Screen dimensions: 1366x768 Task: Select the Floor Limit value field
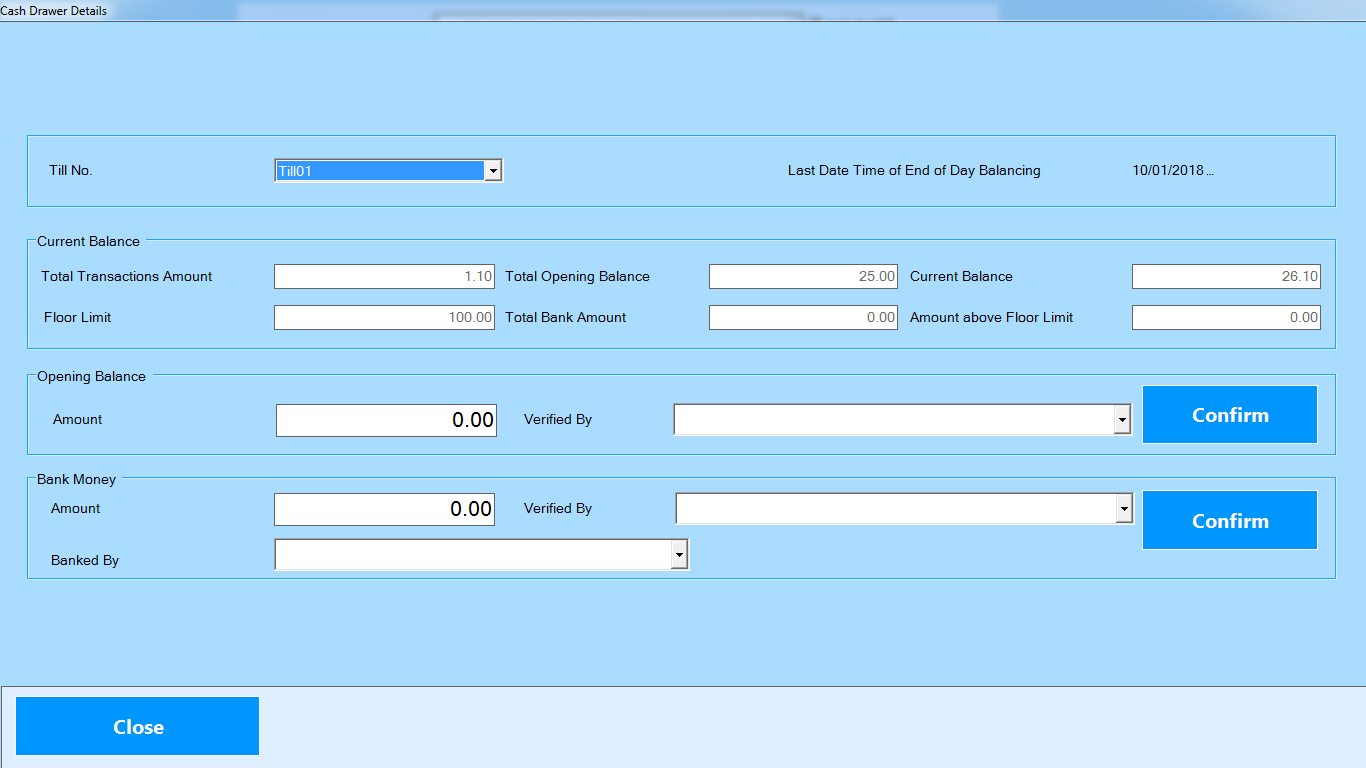(384, 318)
